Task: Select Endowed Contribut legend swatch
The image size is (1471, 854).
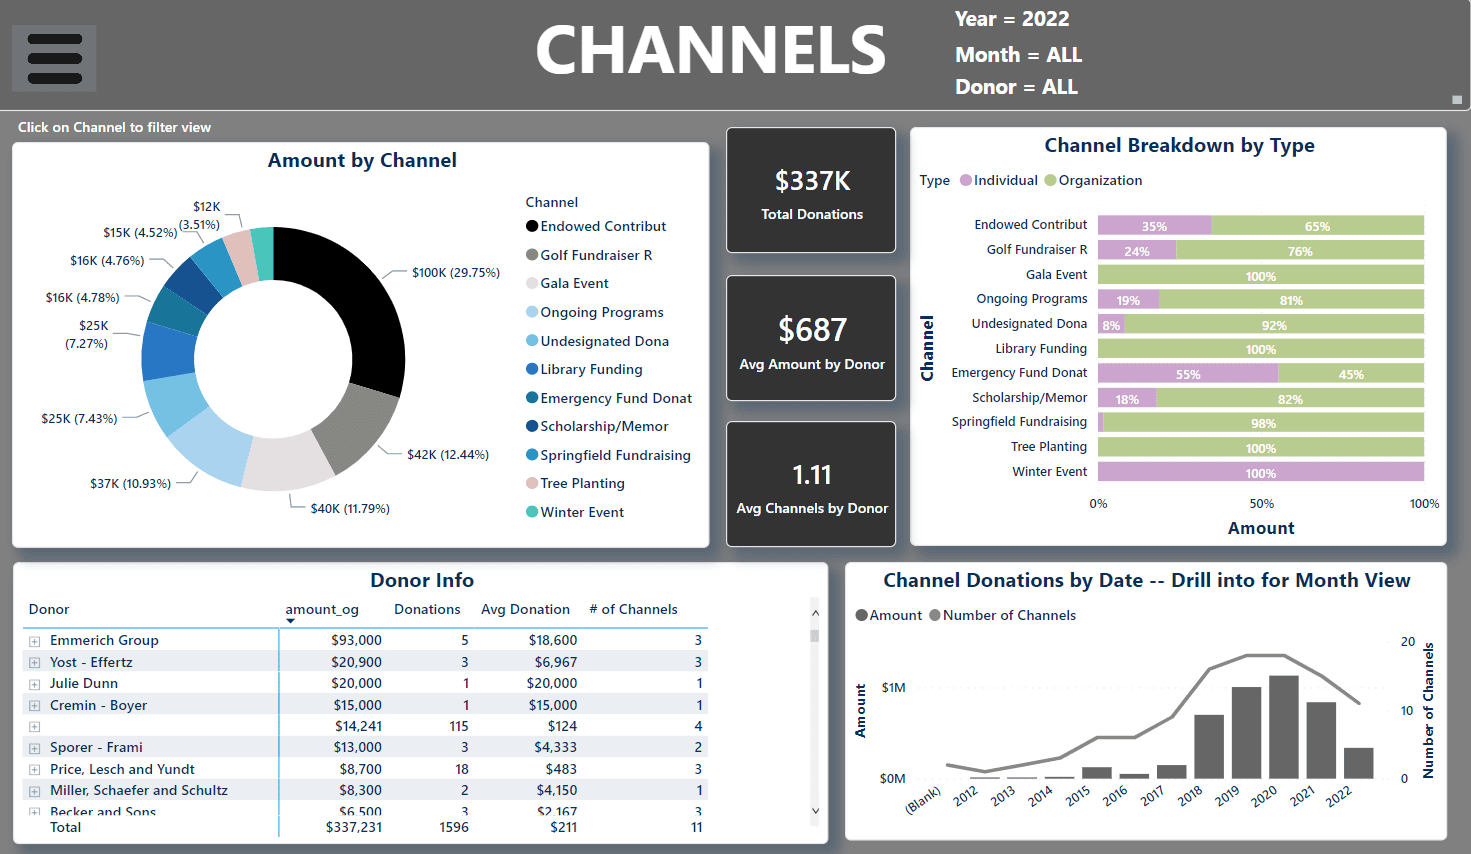Action: pos(532,227)
